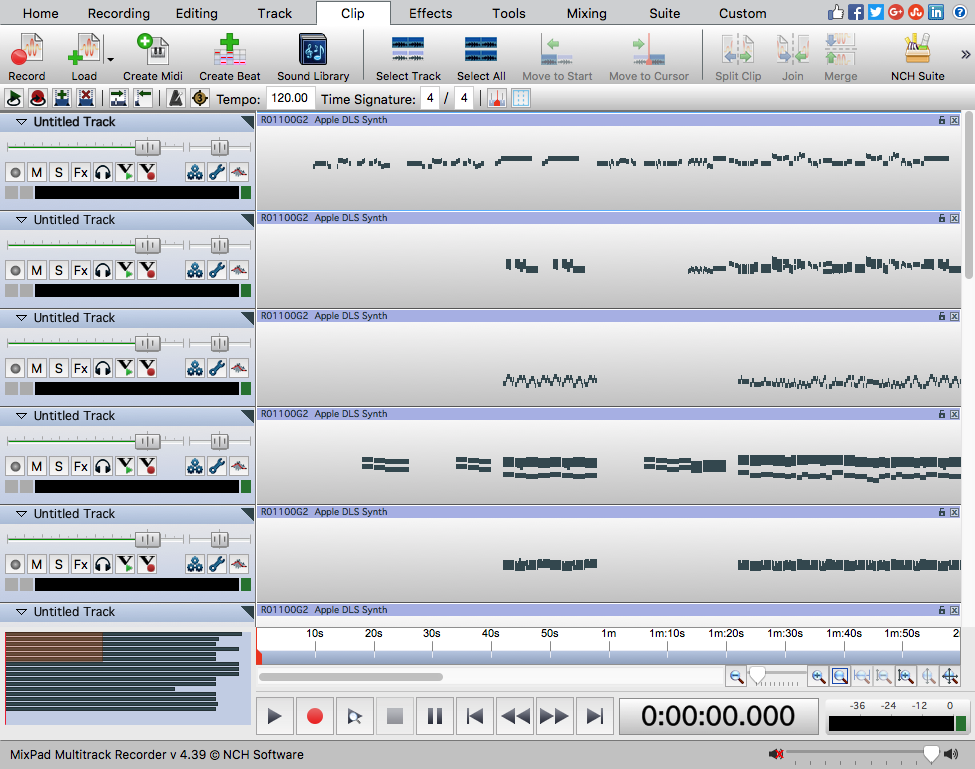Toggle headphone monitoring on the fourth track
Image resolution: width=975 pixels, height=769 pixels.
pos(103,466)
